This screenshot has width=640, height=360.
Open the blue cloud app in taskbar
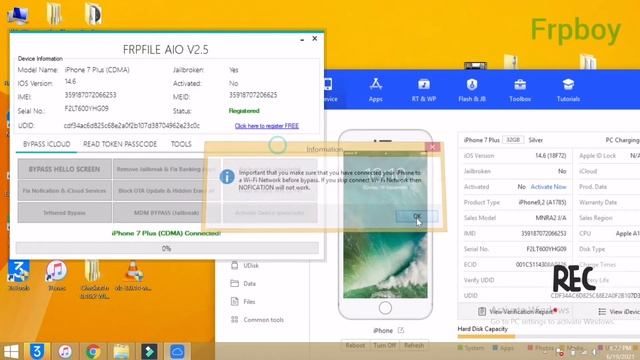coord(177,351)
